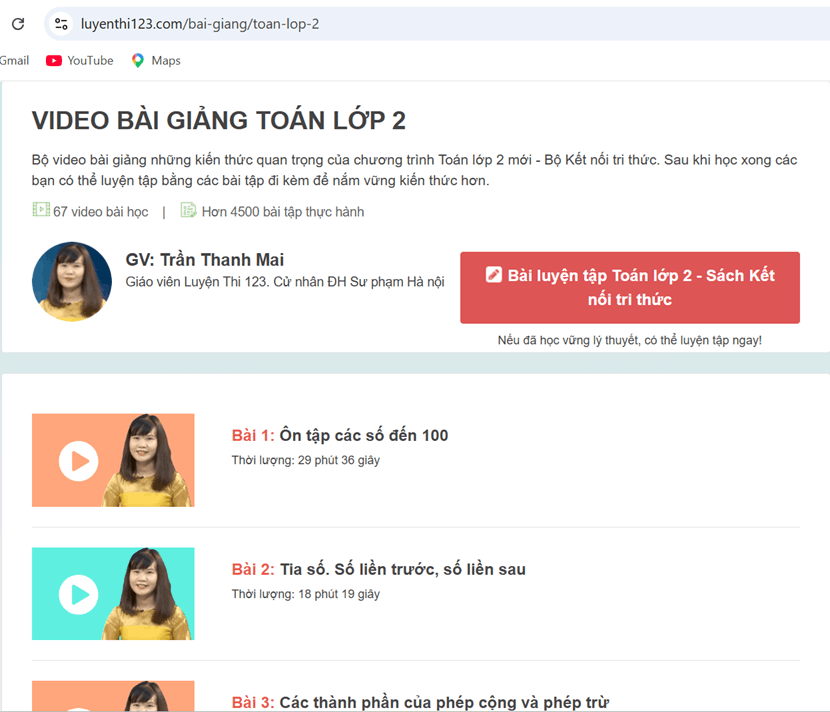This screenshot has height=712, width=830.
Task: Click the exercise sheet icon near 4500
Action: [188, 210]
